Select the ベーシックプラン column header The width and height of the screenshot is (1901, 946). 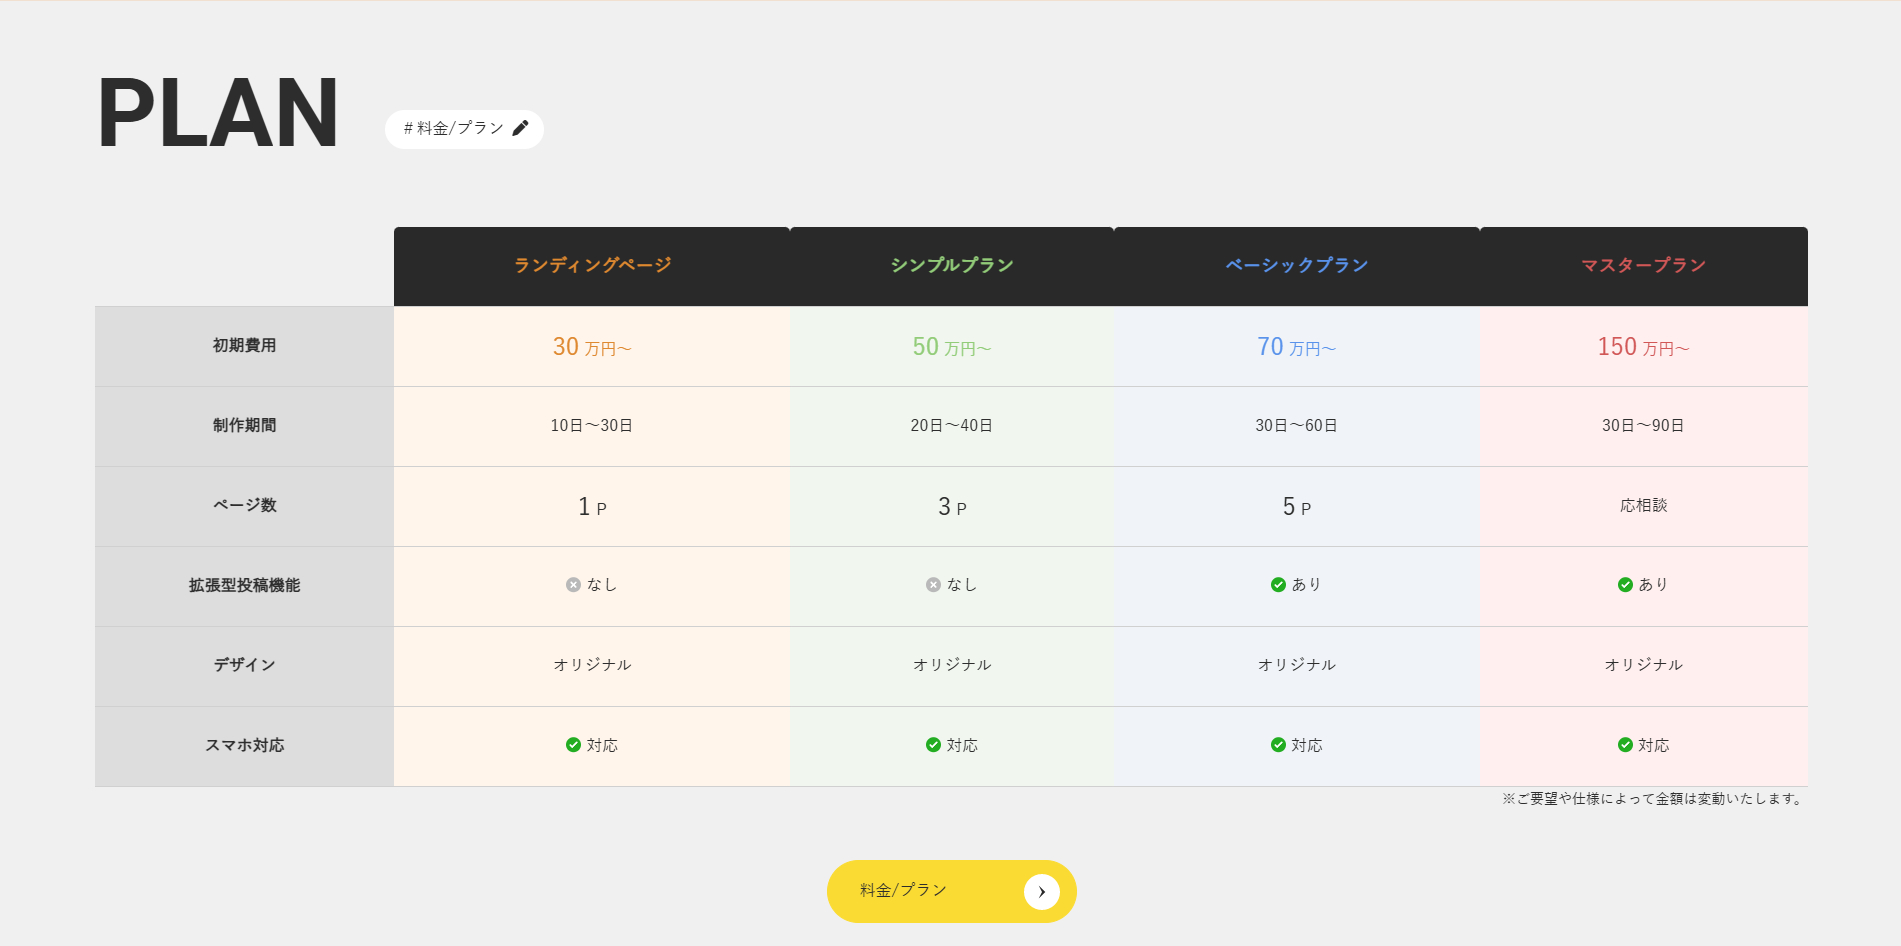pyautogui.click(x=1297, y=266)
